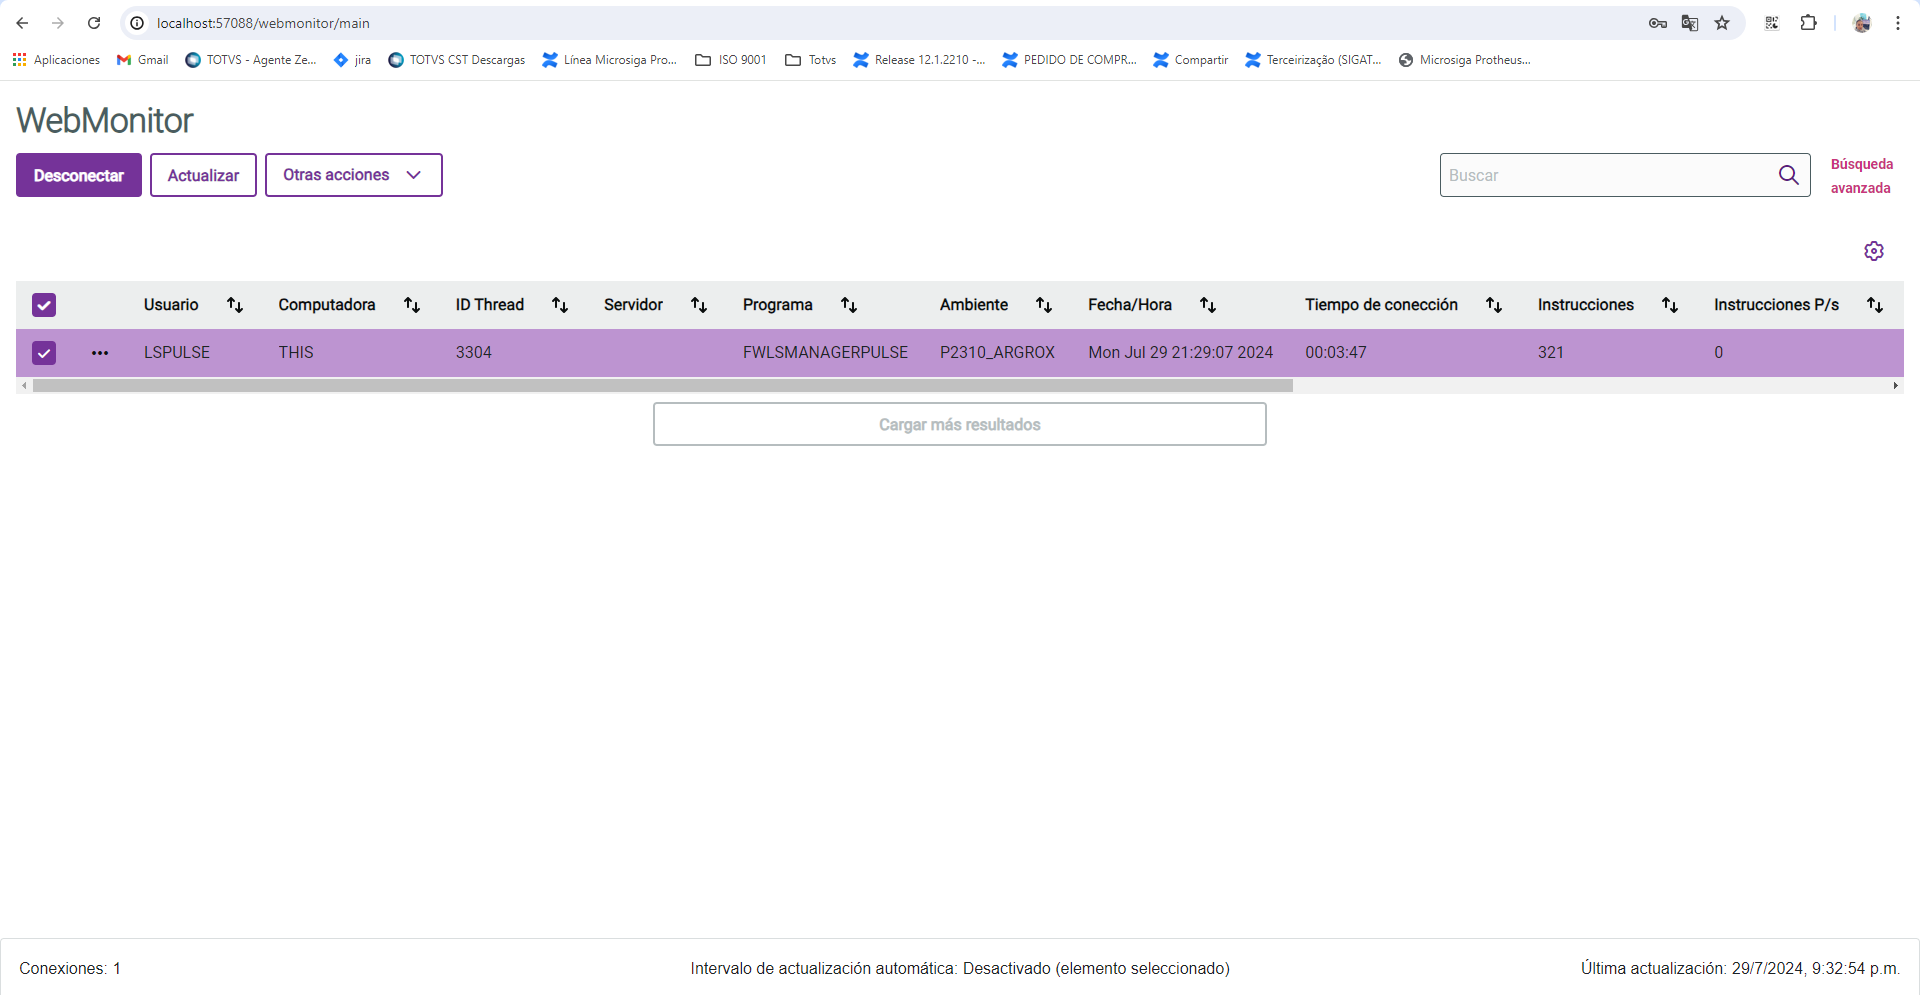Click the search magnifier icon
The image size is (1920, 995).
pyautogui.click(x=1789, y=175)
